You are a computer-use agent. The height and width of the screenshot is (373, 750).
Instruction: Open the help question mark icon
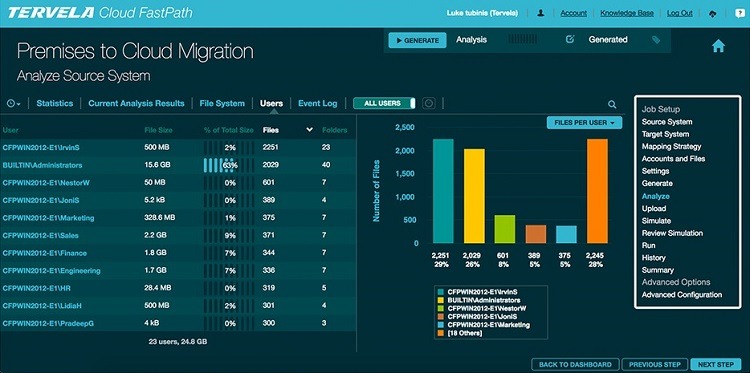coord(740,14)
